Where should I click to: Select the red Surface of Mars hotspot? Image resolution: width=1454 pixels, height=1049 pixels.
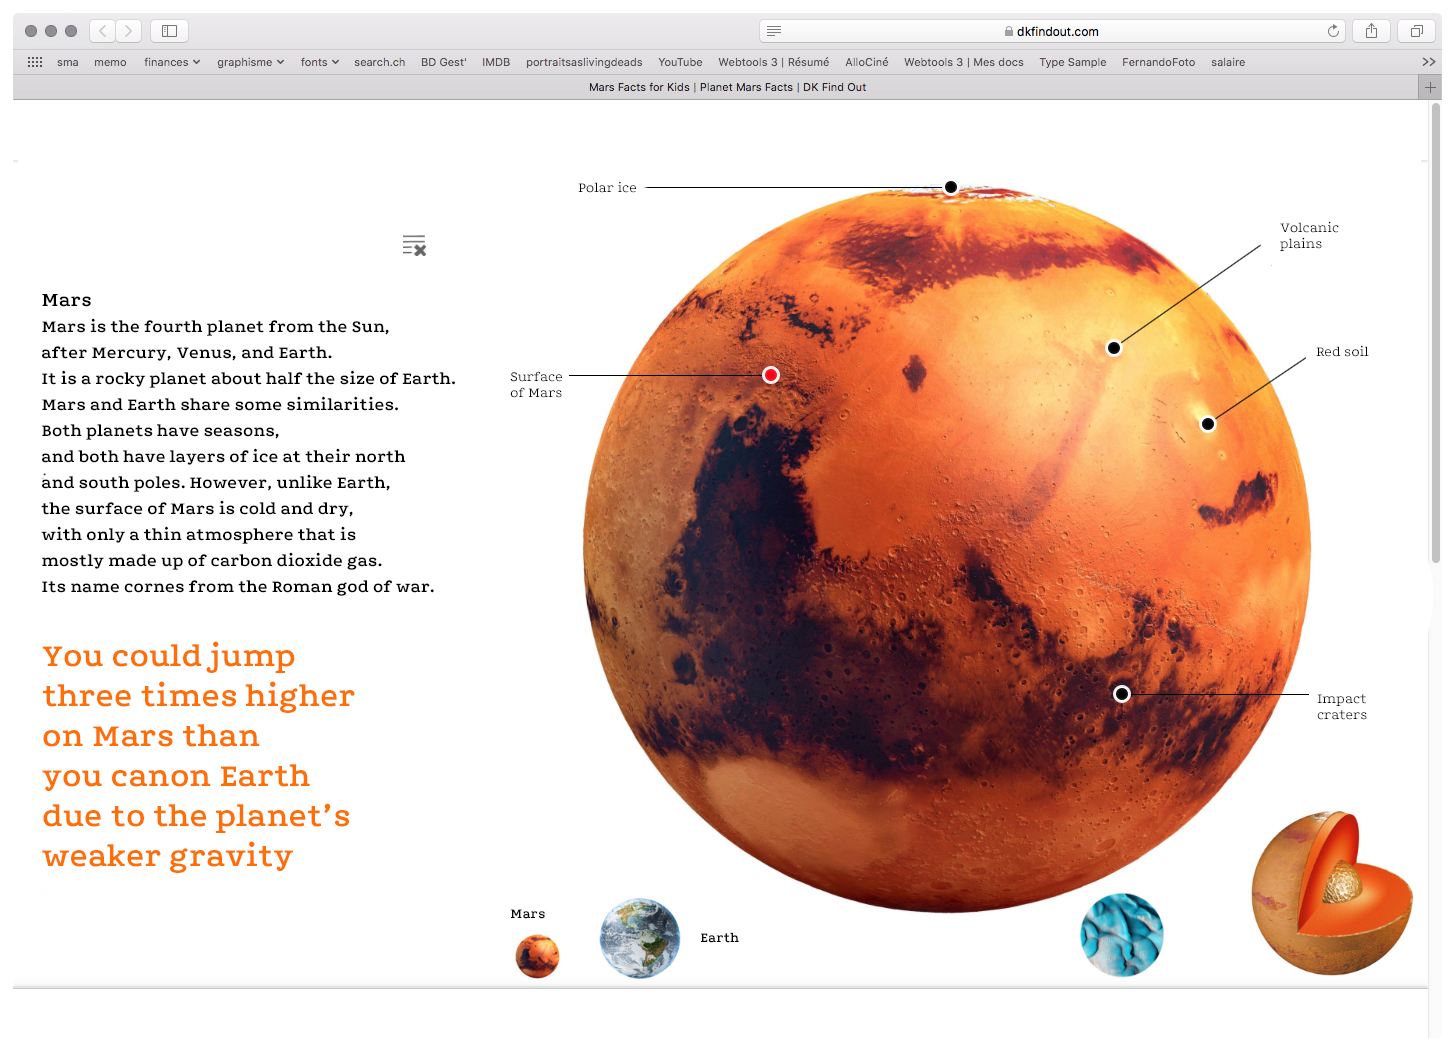click(771, 375)
